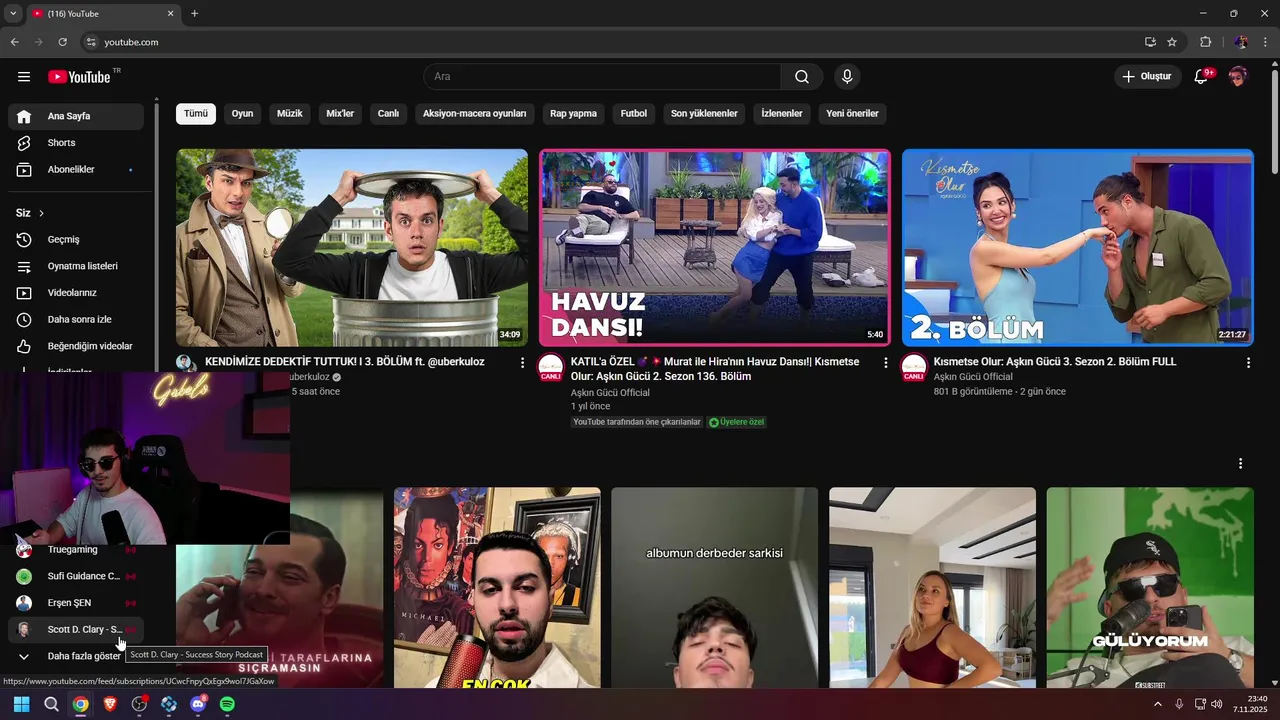Open Beğendiğim videolar in sidebar

coord(76,346)
